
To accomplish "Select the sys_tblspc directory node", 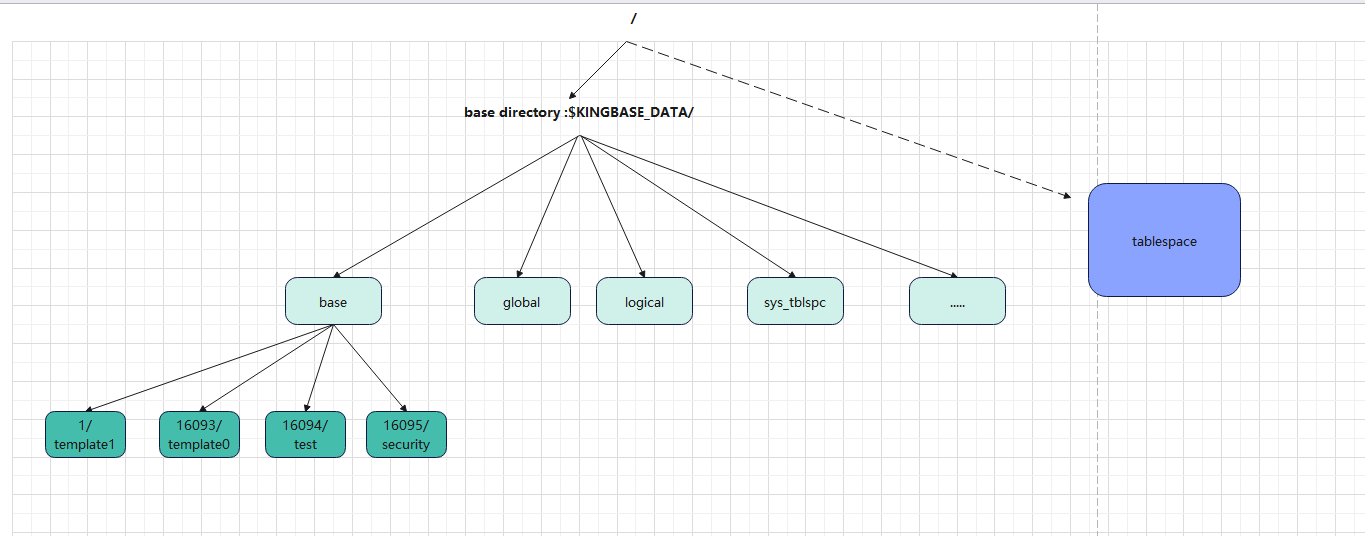I will tap(796, 301).
